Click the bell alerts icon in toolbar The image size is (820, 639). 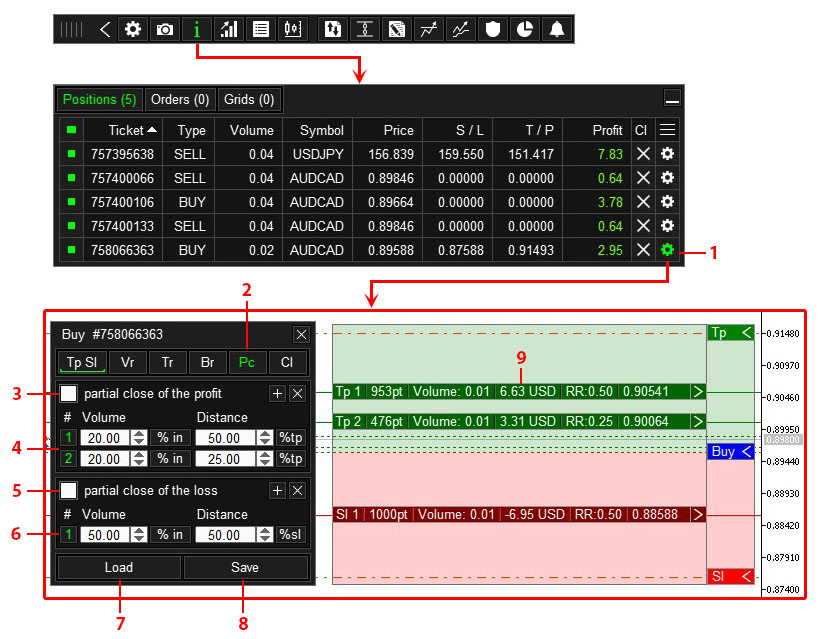[x=557, y=29]
